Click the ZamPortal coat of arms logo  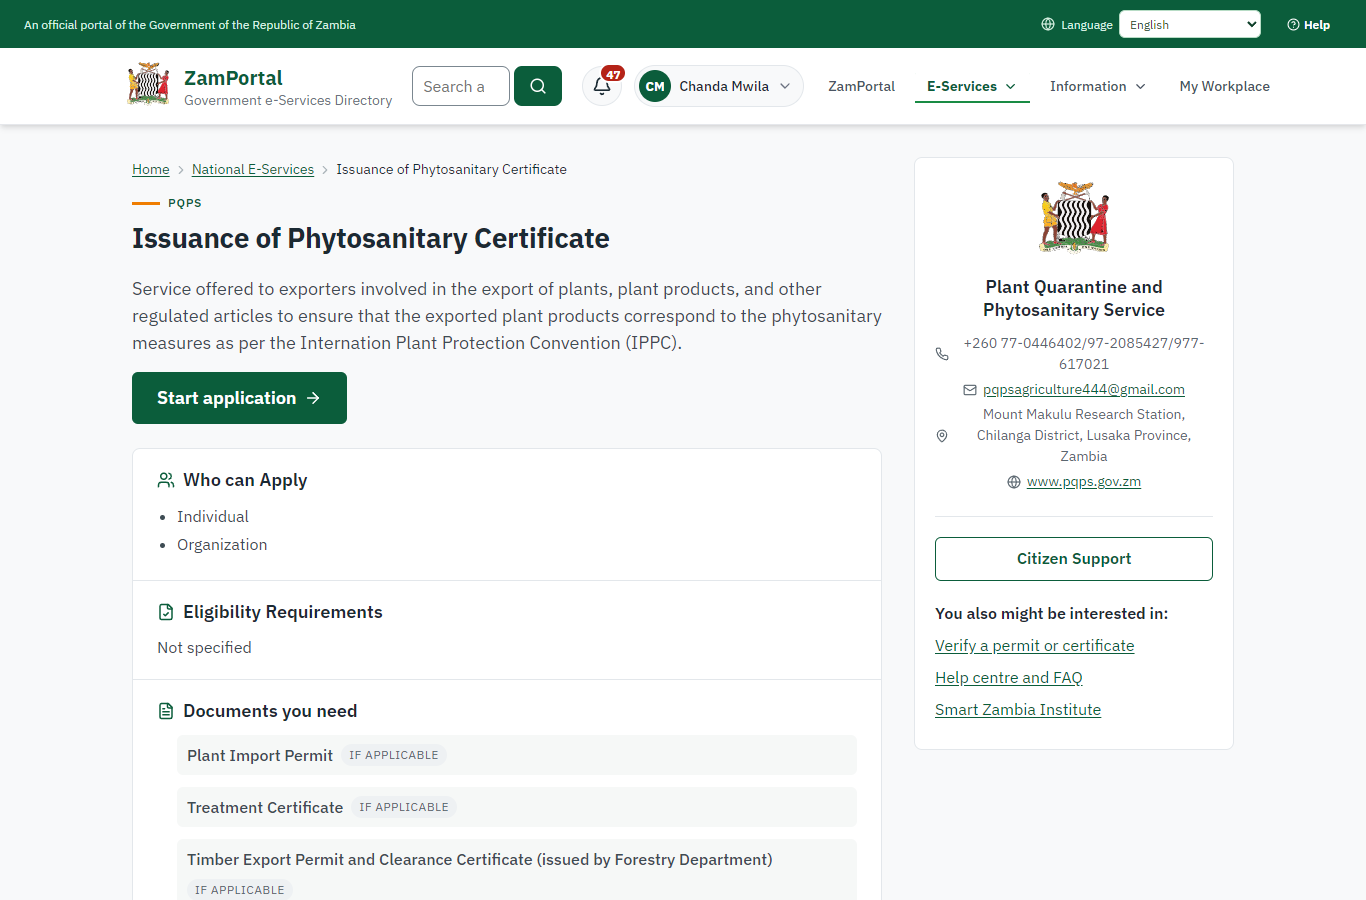pyautogui.click(x=148, y=85)
